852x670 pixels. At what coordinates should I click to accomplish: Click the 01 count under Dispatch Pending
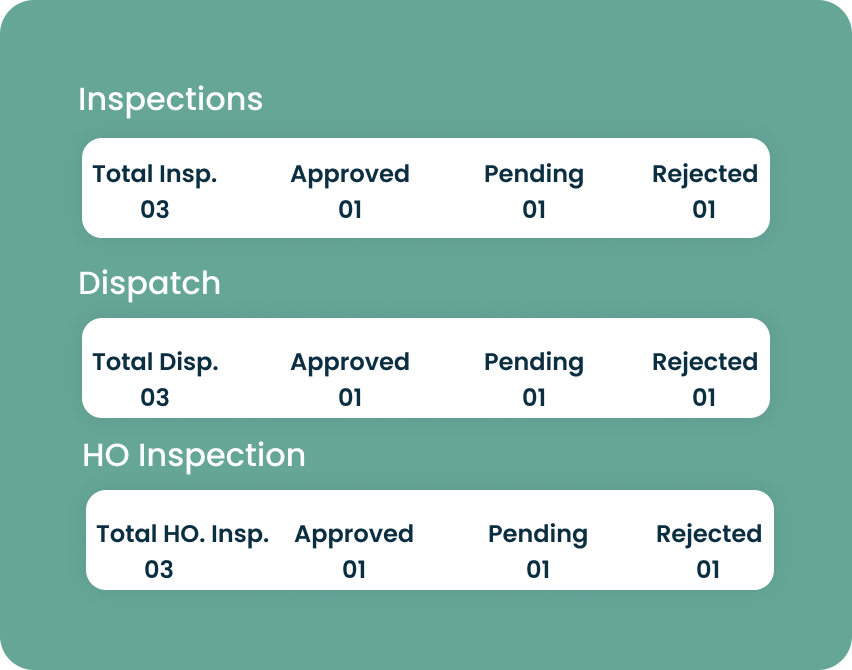click(534, 398)
